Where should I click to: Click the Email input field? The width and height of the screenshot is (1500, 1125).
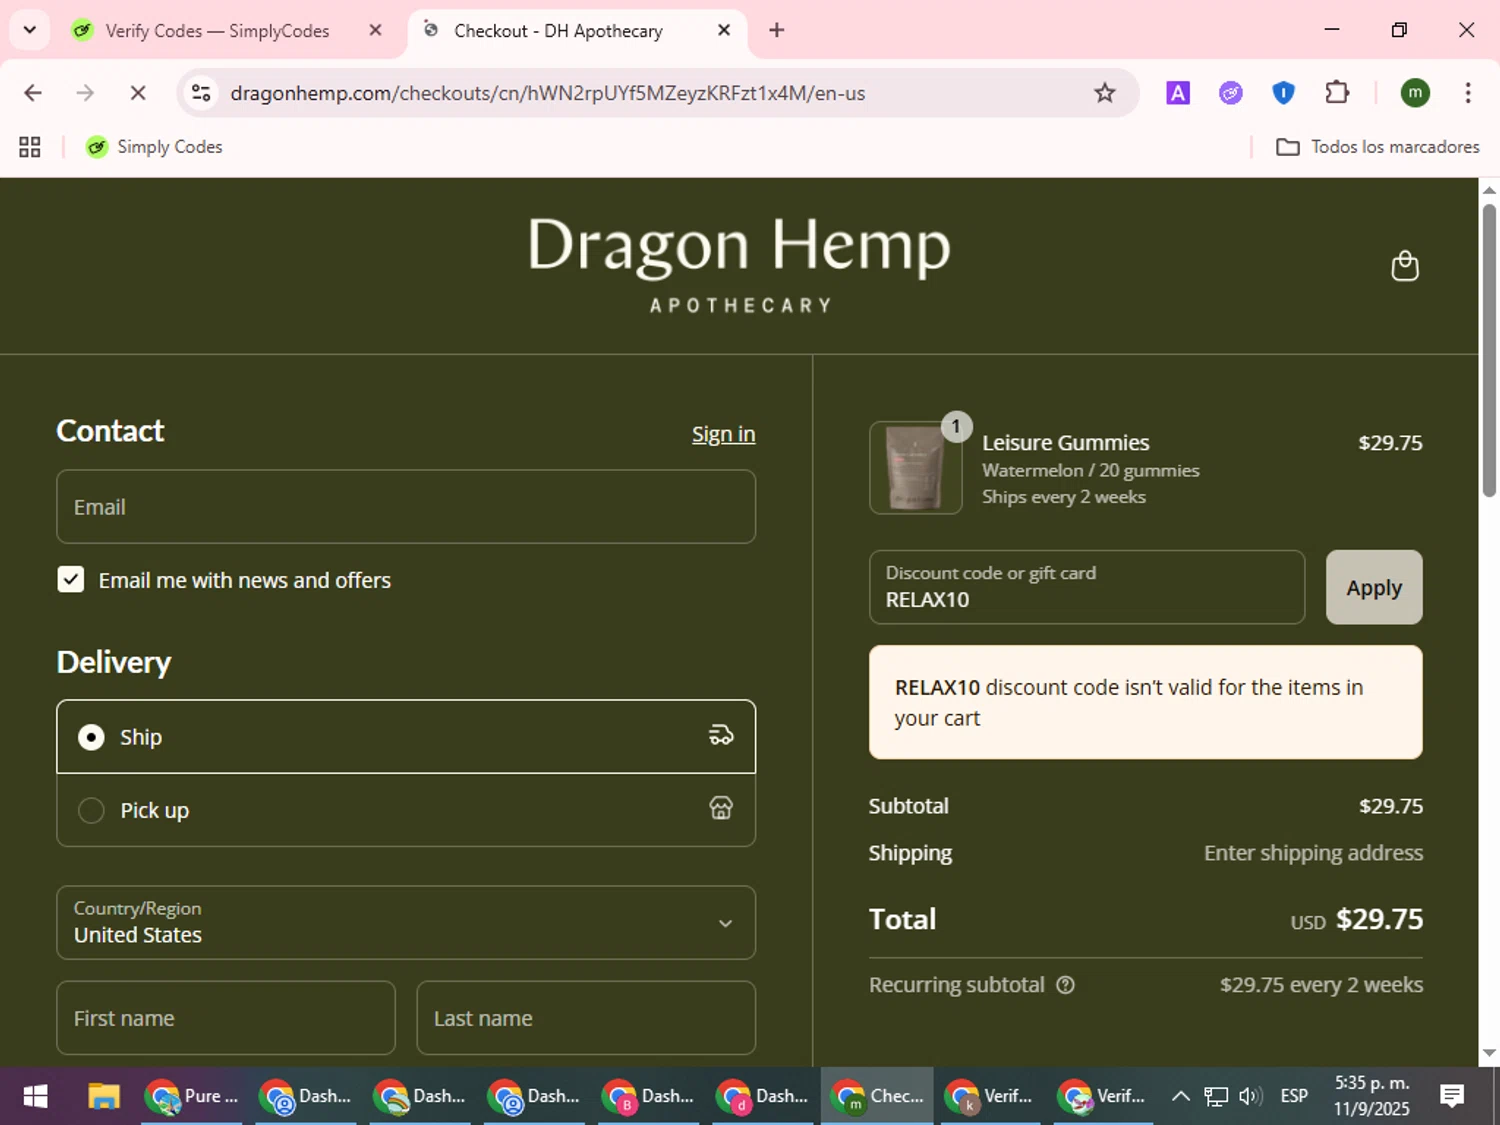[406, 507]
